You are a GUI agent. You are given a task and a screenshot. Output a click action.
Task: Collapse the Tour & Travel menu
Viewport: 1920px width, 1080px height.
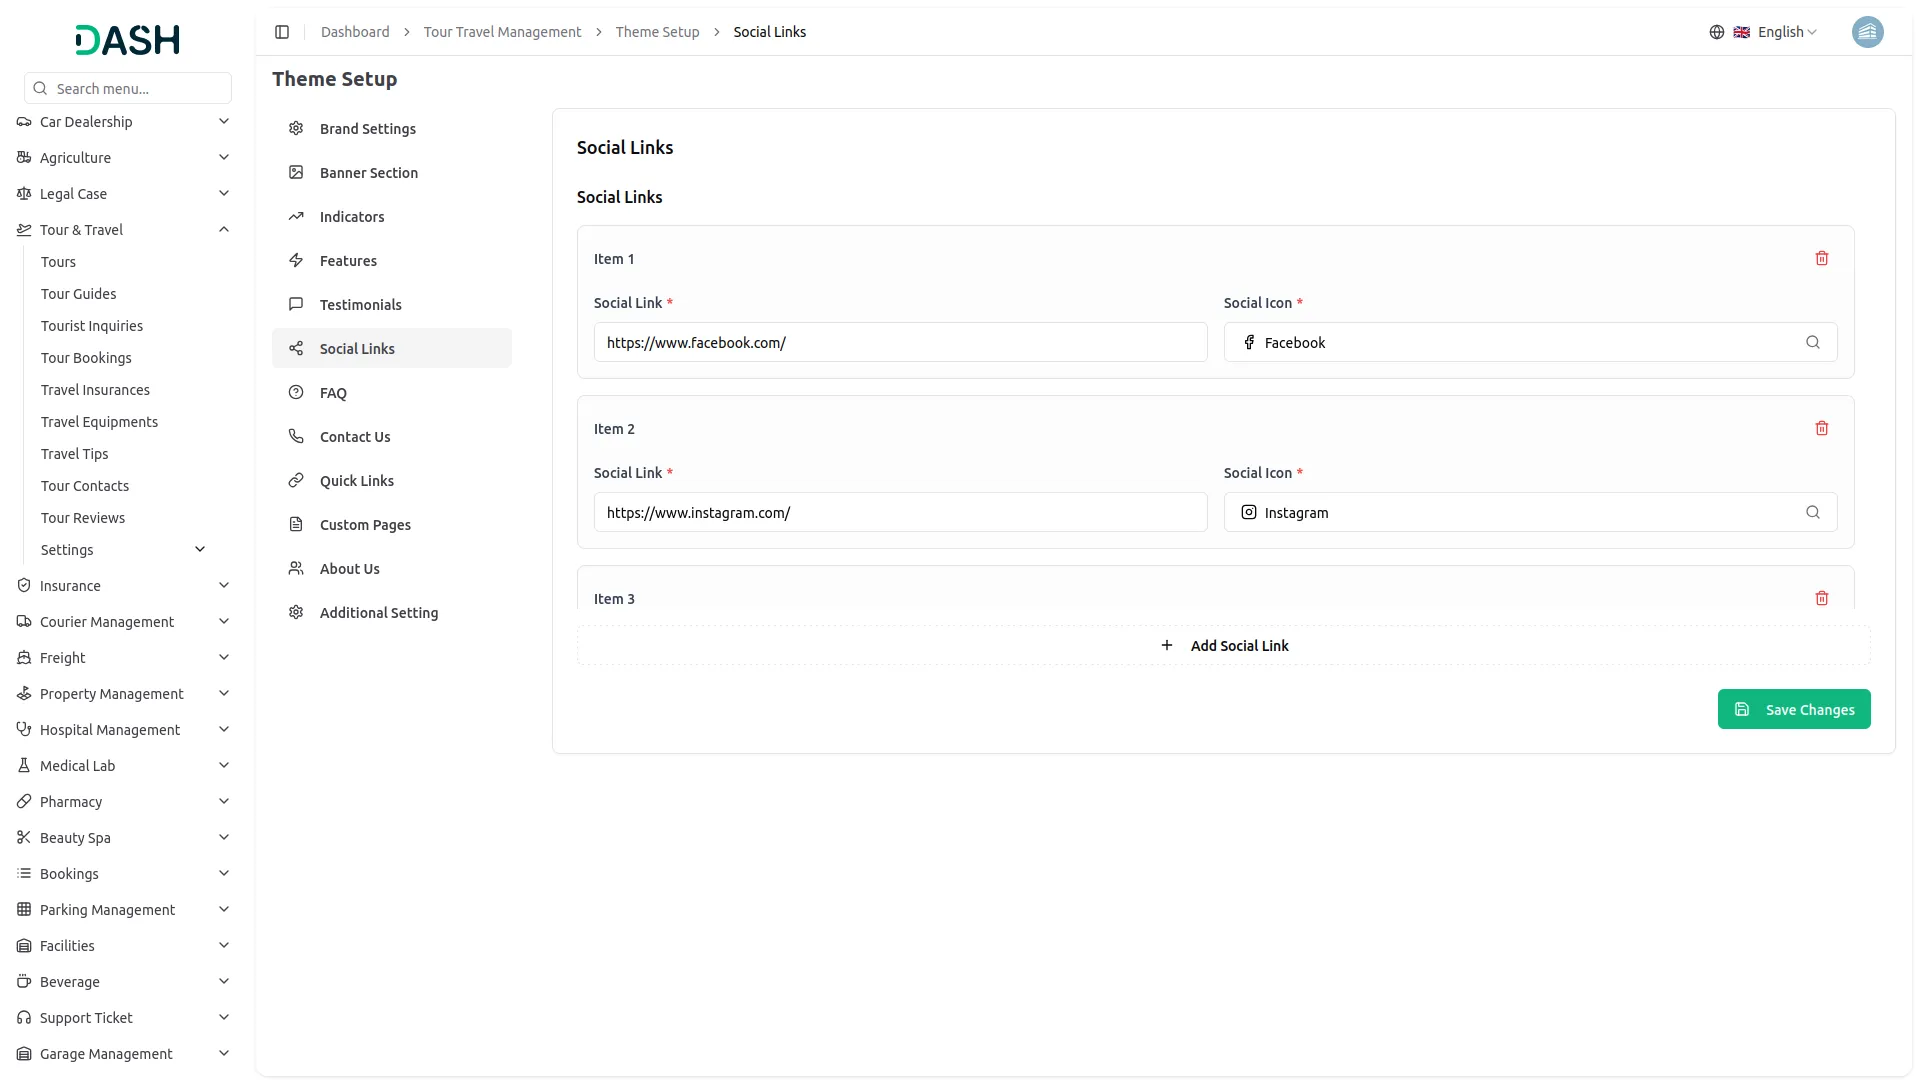[x=124, y=230]
